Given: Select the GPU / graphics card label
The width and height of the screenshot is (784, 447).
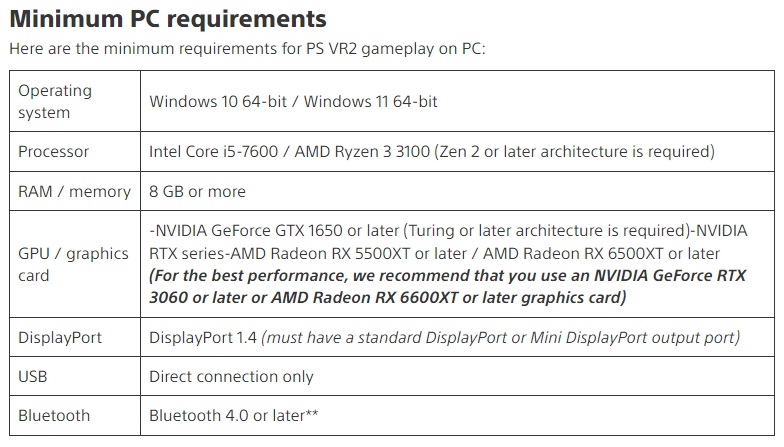Looking at the screenshot, I should [x=74, y=264].
